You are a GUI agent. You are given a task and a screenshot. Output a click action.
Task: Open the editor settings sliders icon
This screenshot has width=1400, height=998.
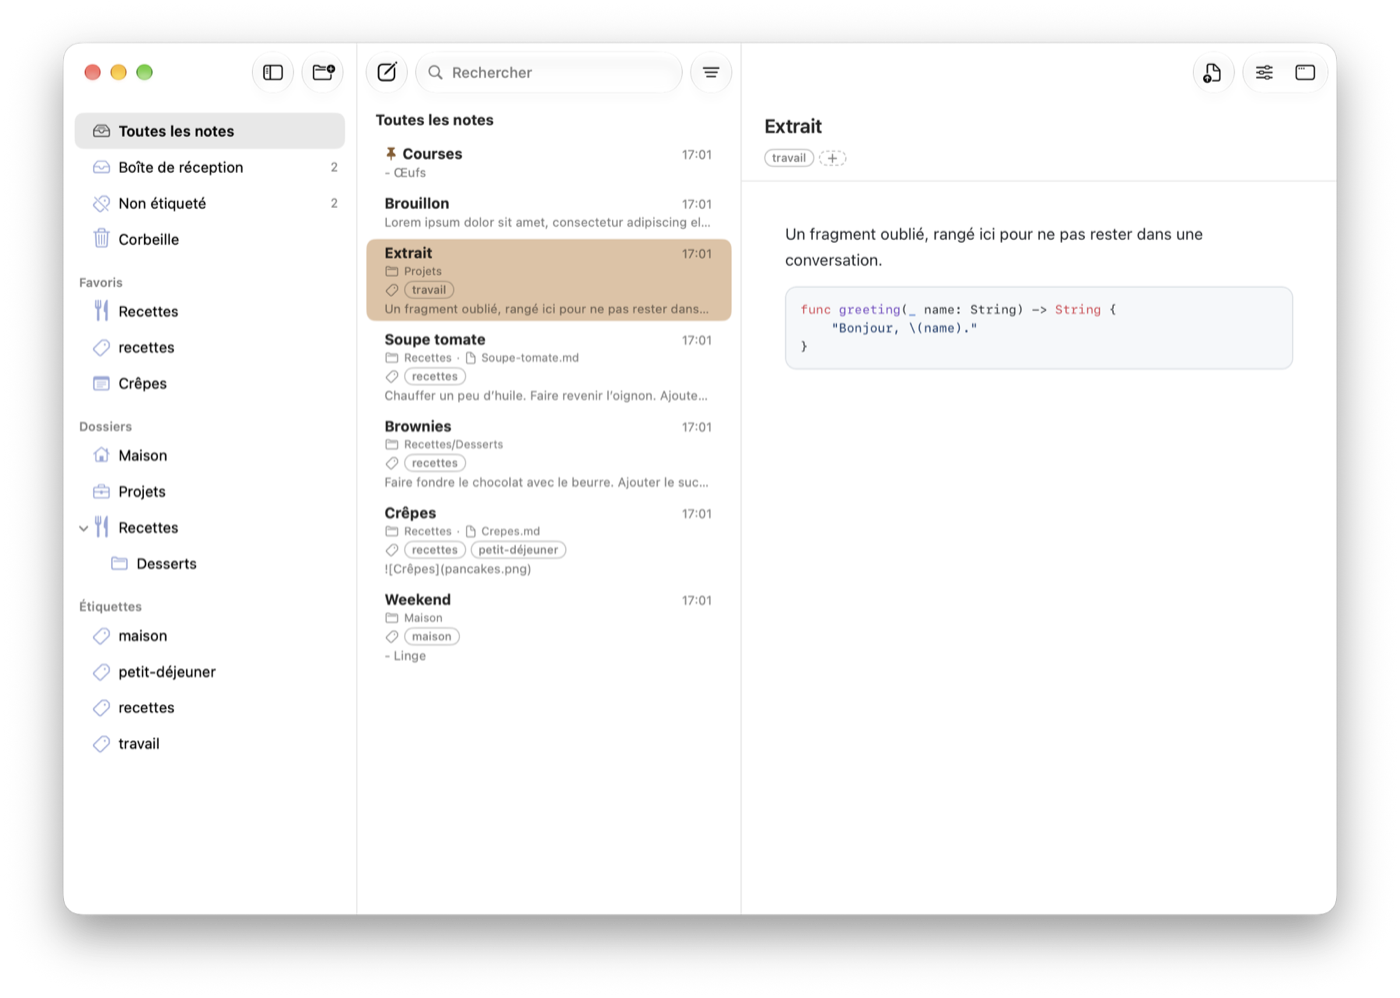tap(1264, 72)
